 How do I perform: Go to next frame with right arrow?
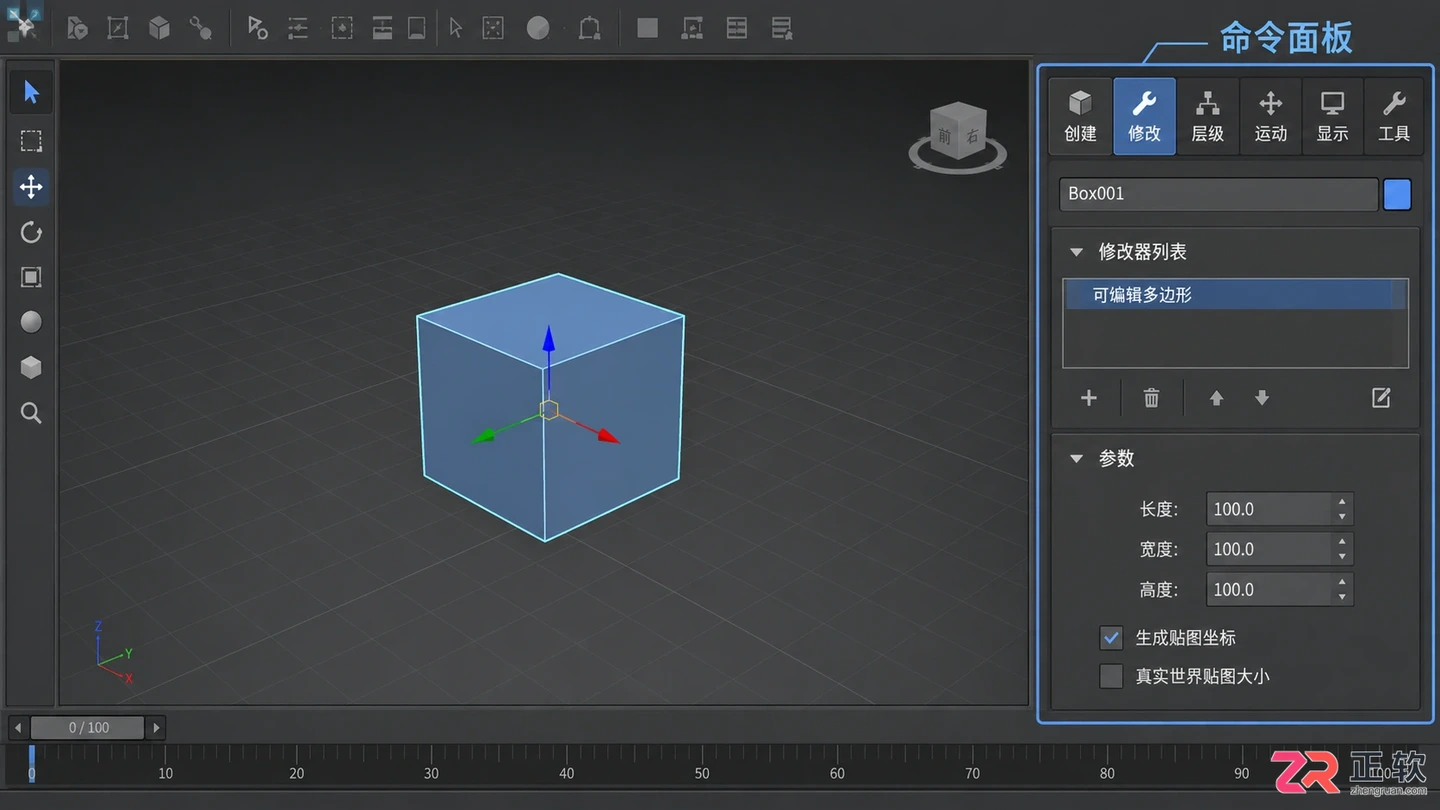click(x=156, y=727)
